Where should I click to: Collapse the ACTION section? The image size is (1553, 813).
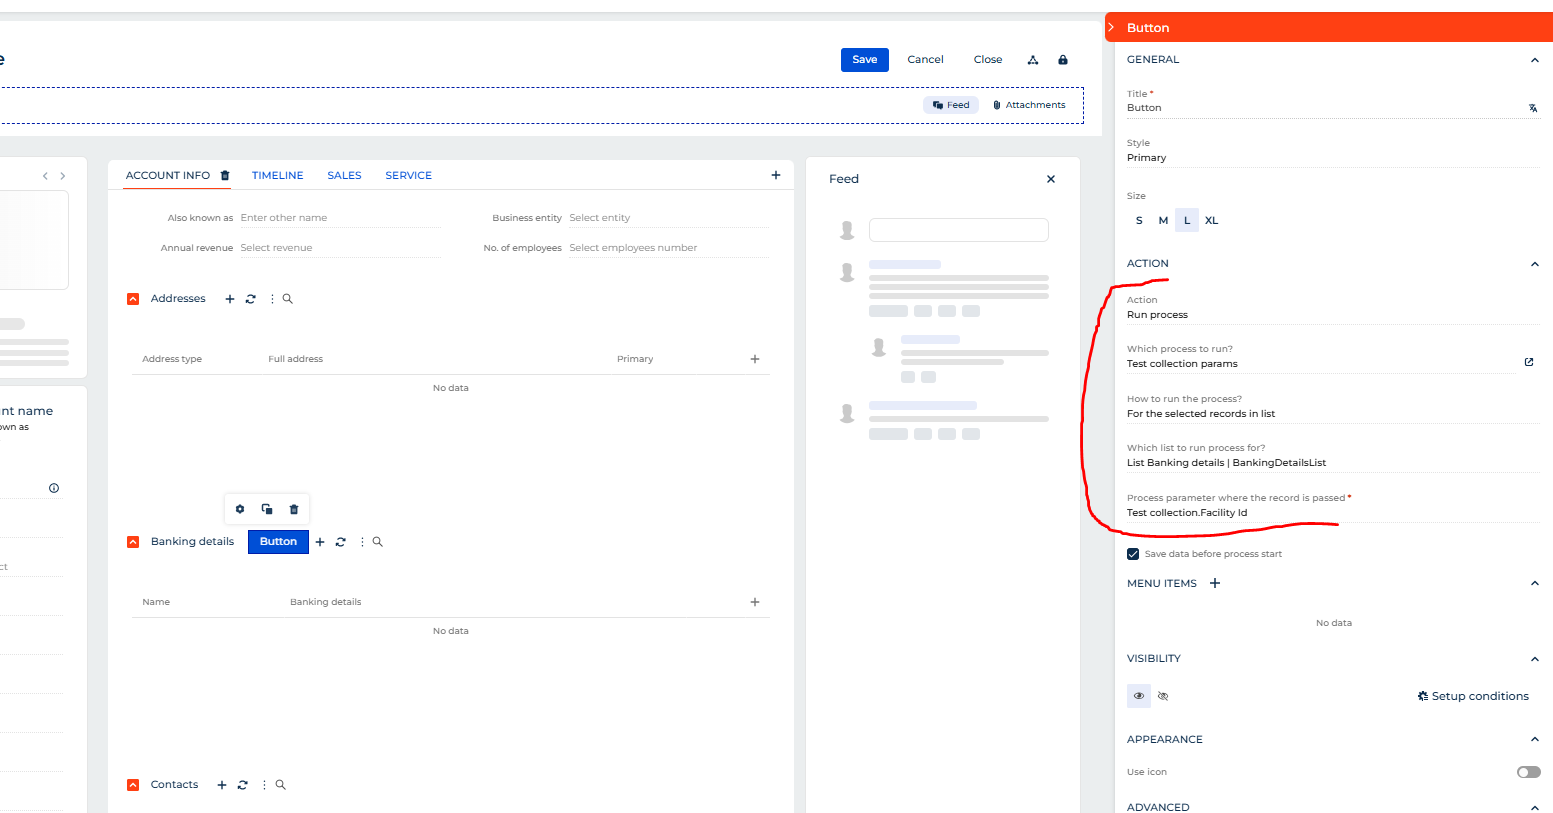click(1534, 264)
